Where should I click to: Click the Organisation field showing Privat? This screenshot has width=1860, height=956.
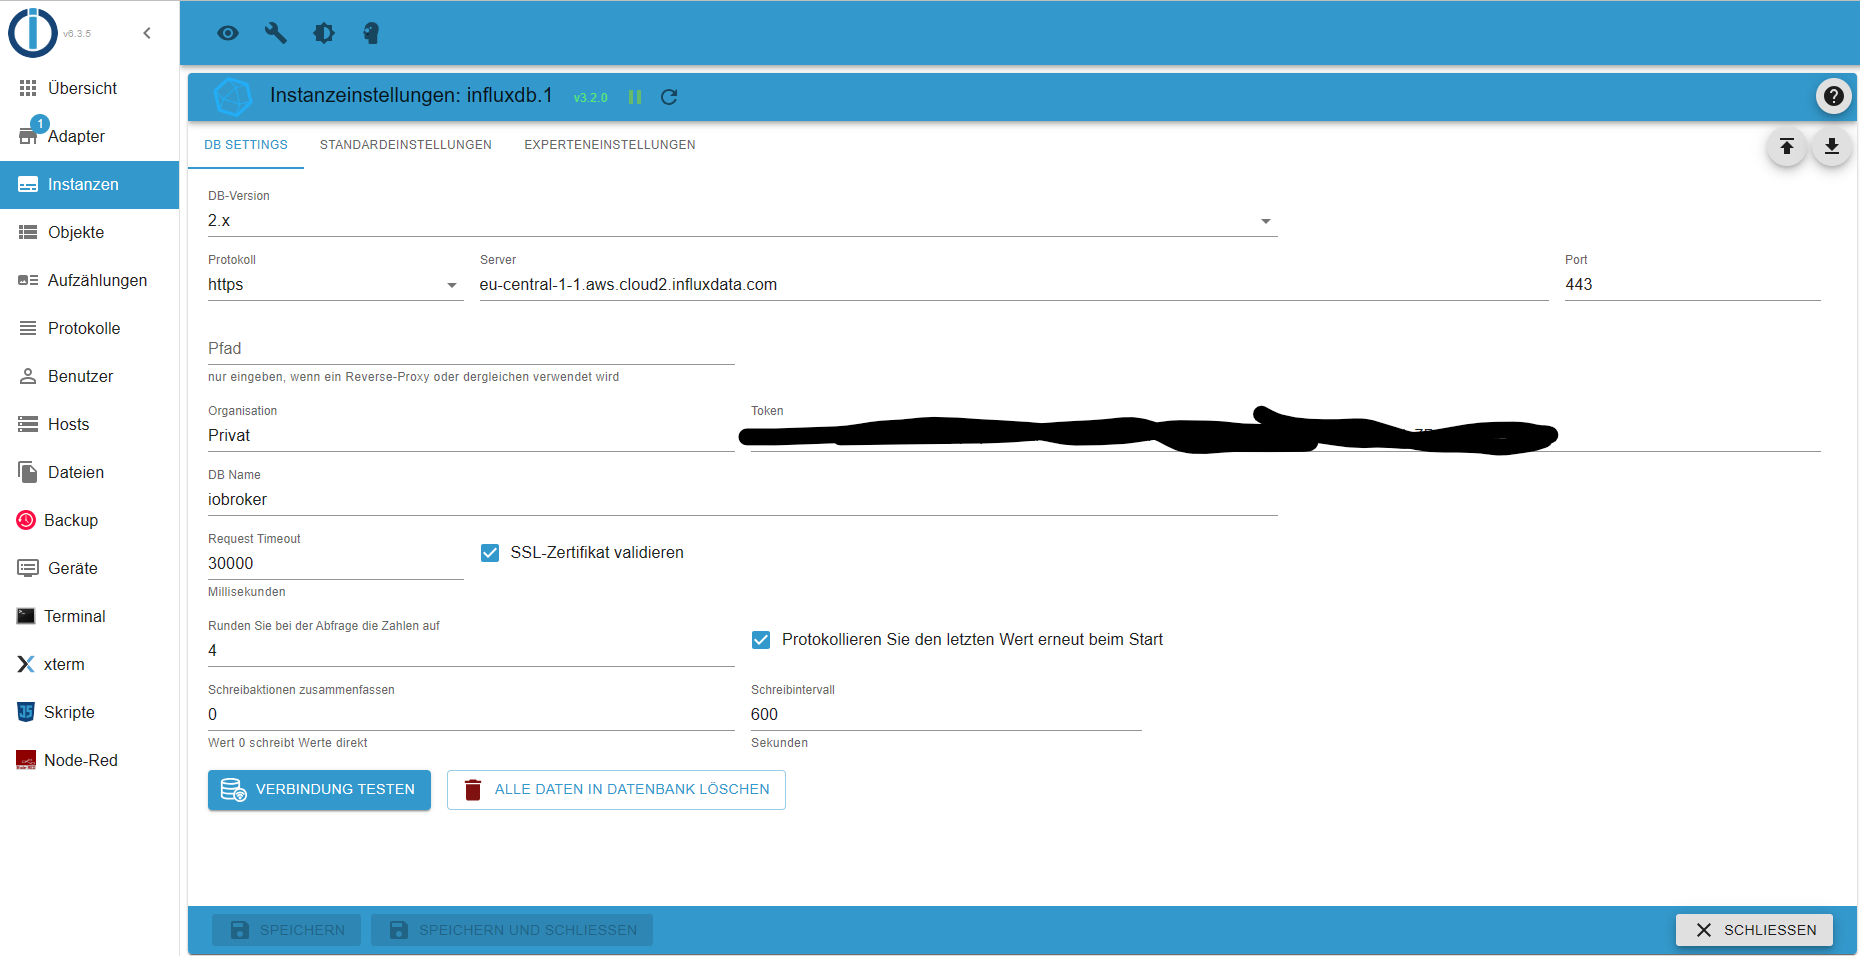[x=471, y=436]
